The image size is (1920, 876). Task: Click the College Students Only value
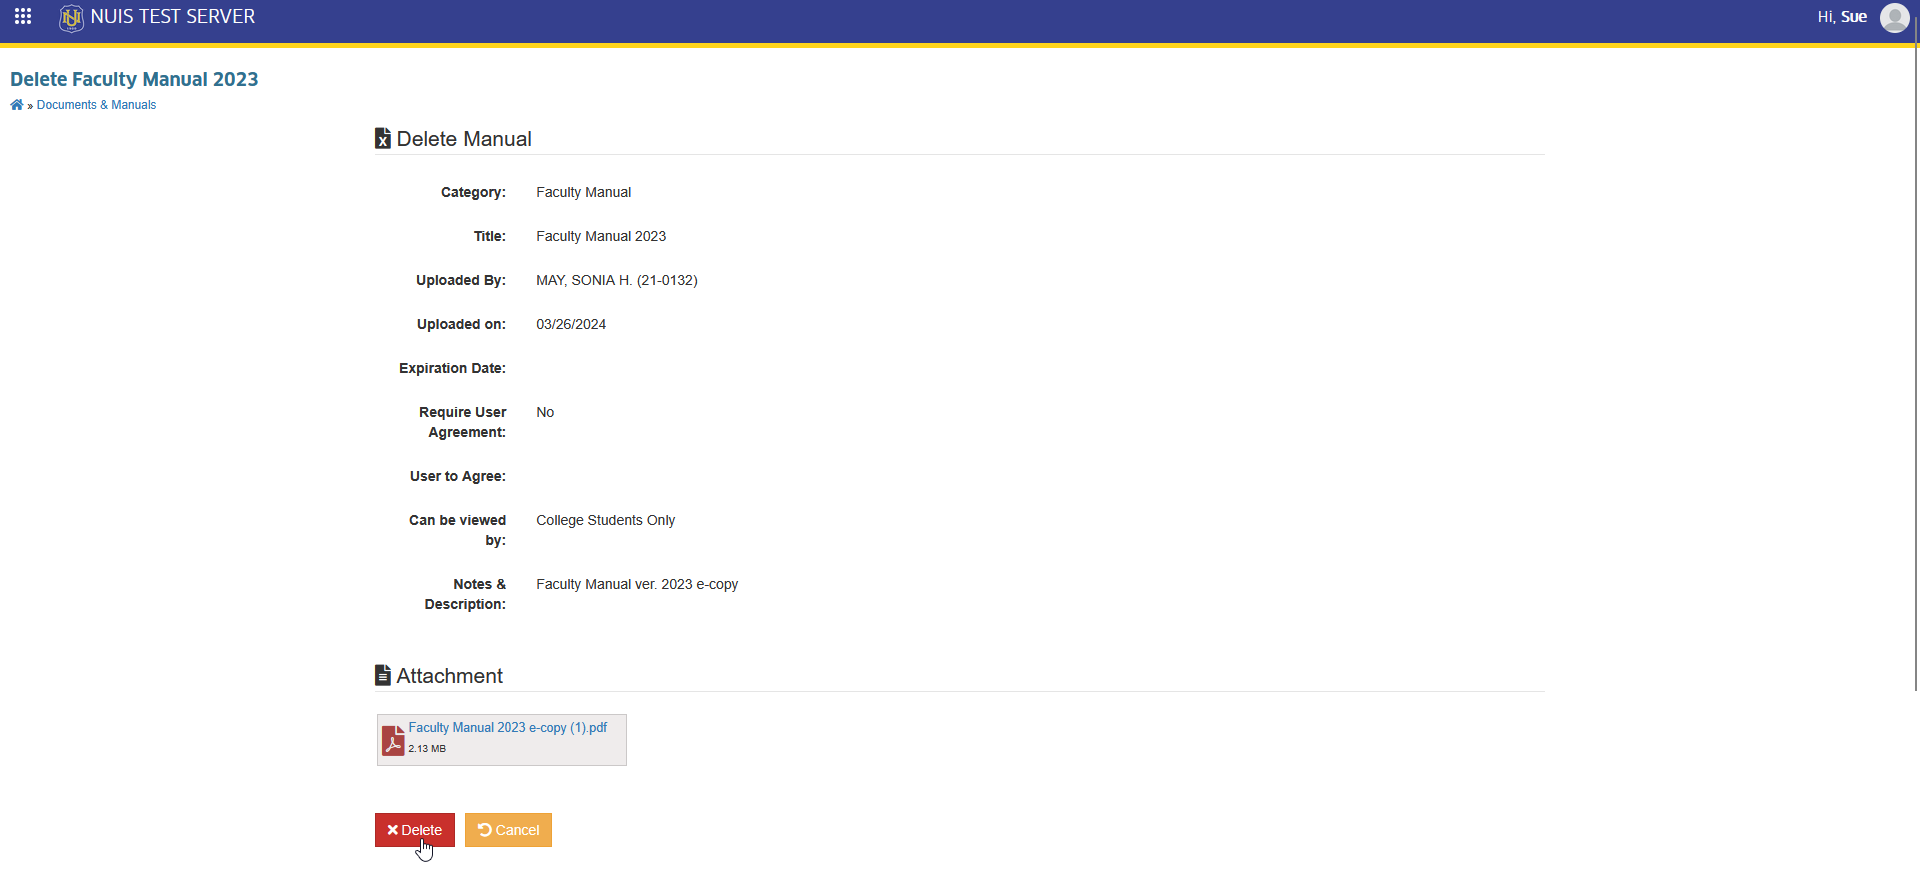coord(605,520)
